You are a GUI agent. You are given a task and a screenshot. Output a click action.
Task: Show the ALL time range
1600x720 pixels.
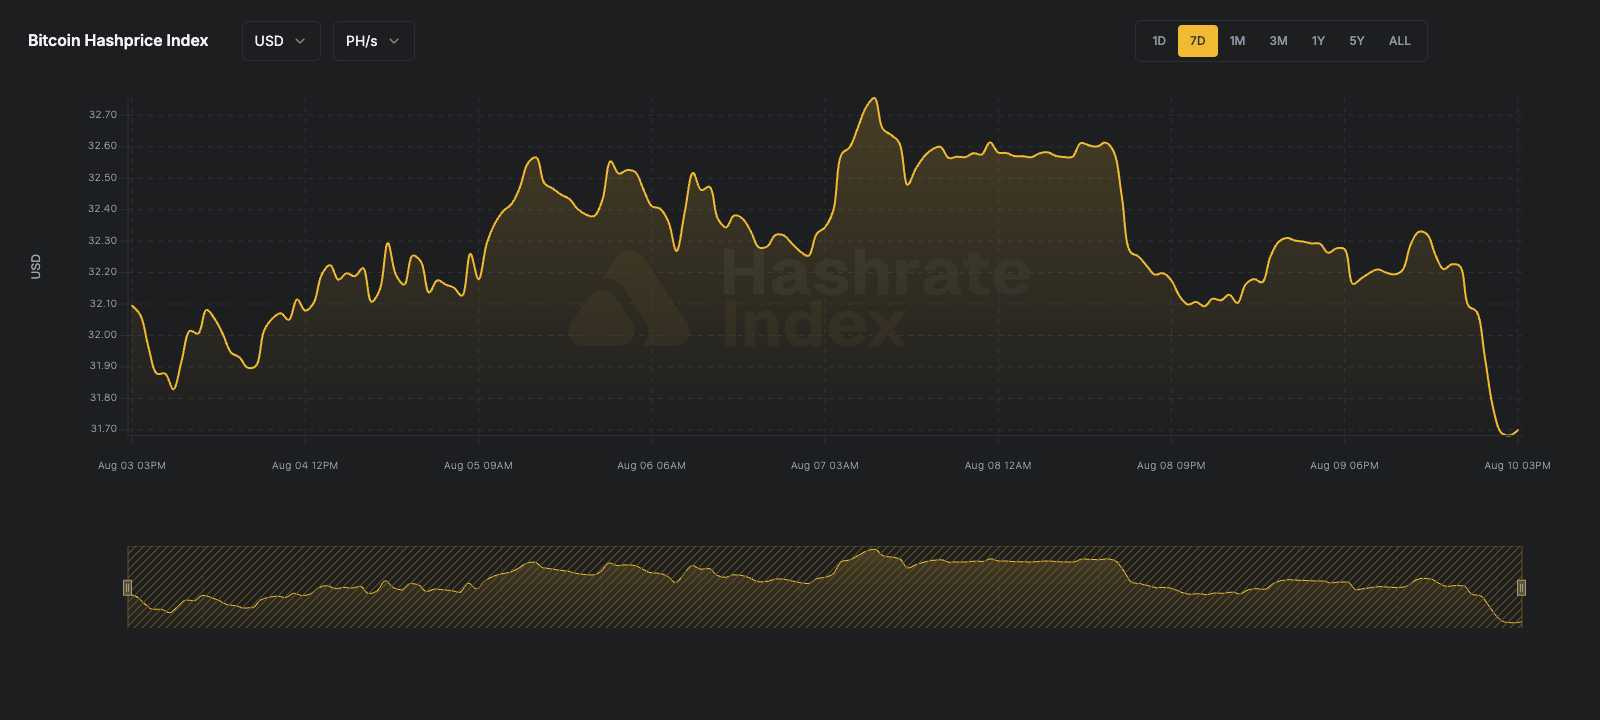(x=1400, y=41)
